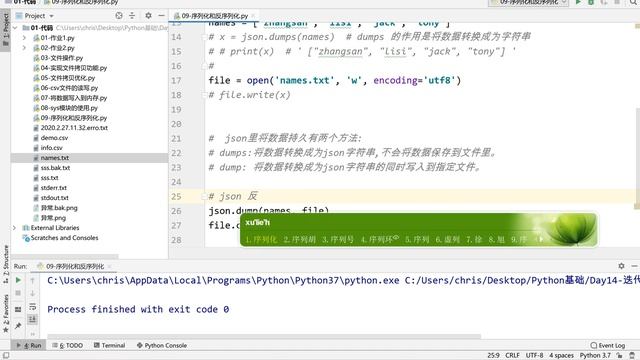Open Run panel settings gear
Viewport: 640px width, 360px height.
621,266
